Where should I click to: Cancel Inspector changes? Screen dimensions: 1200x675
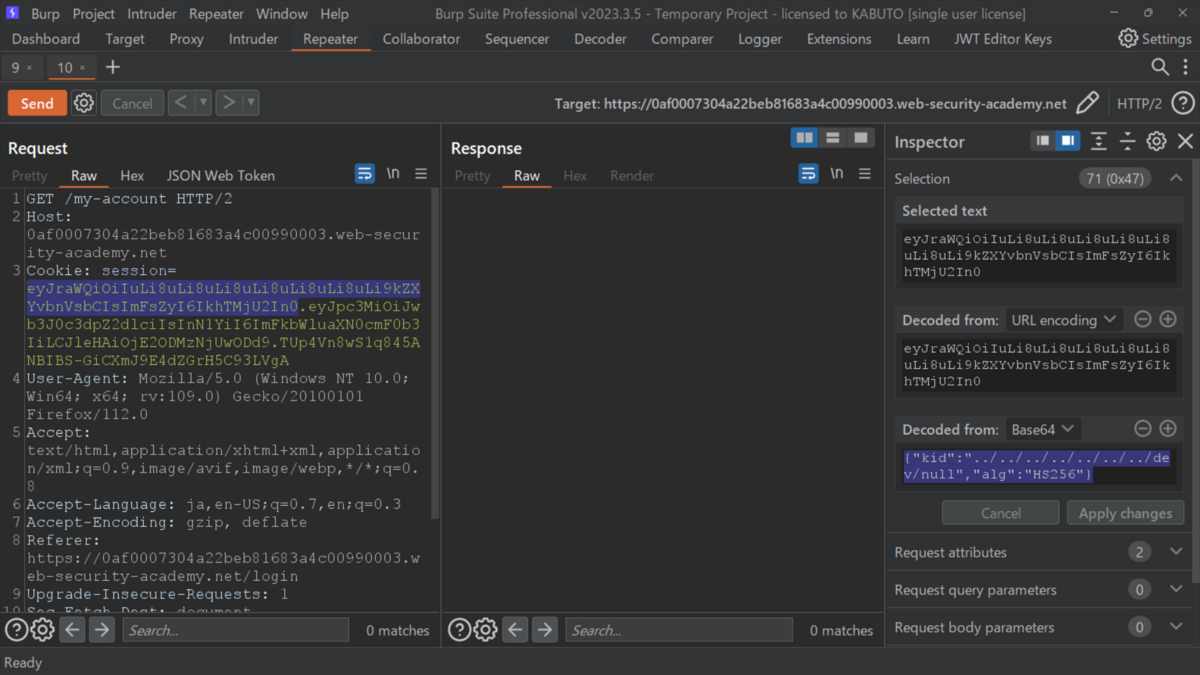(x=1000, y=513)
